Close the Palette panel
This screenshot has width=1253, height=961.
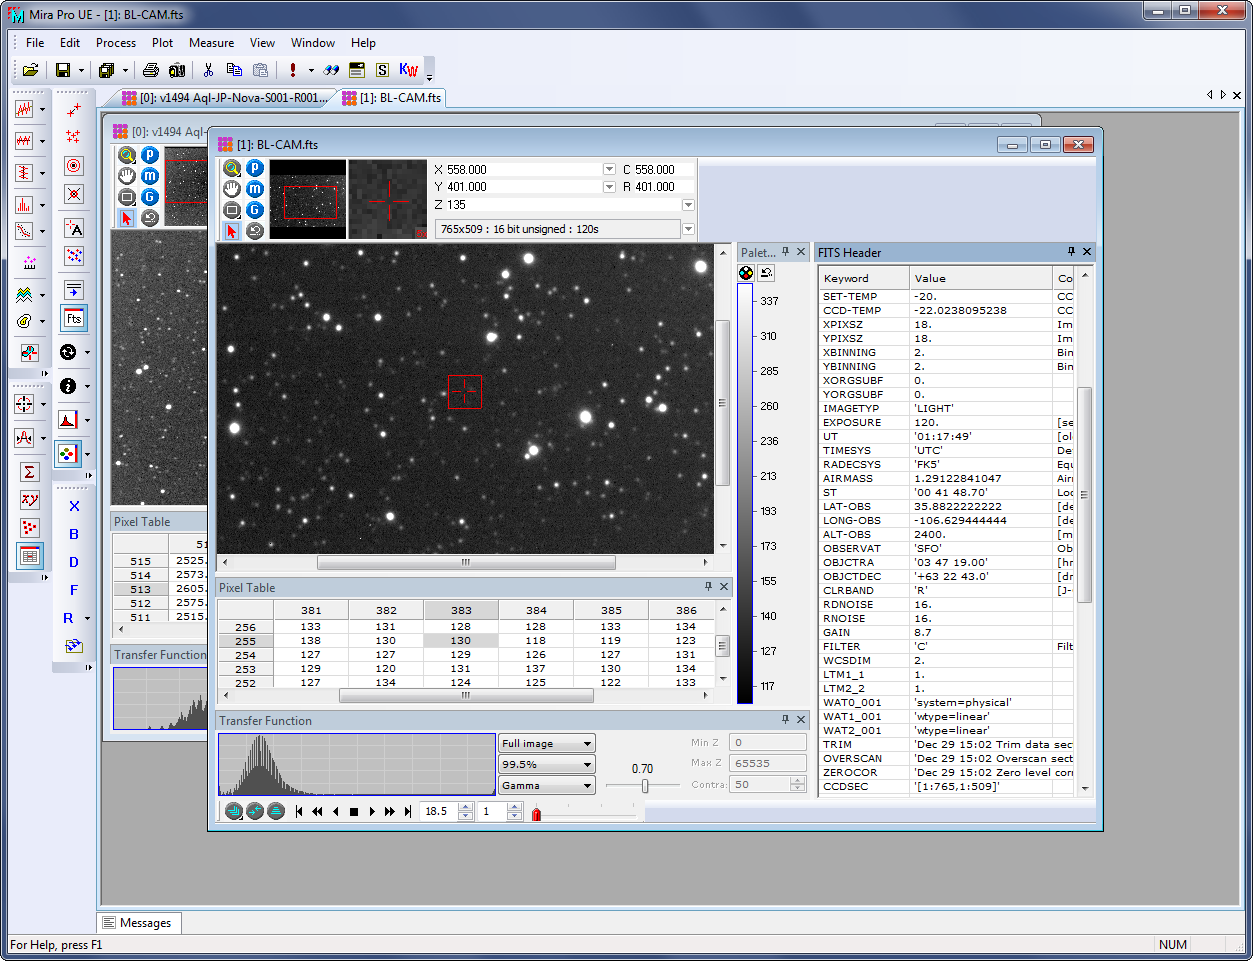click(x=801, y=252)
